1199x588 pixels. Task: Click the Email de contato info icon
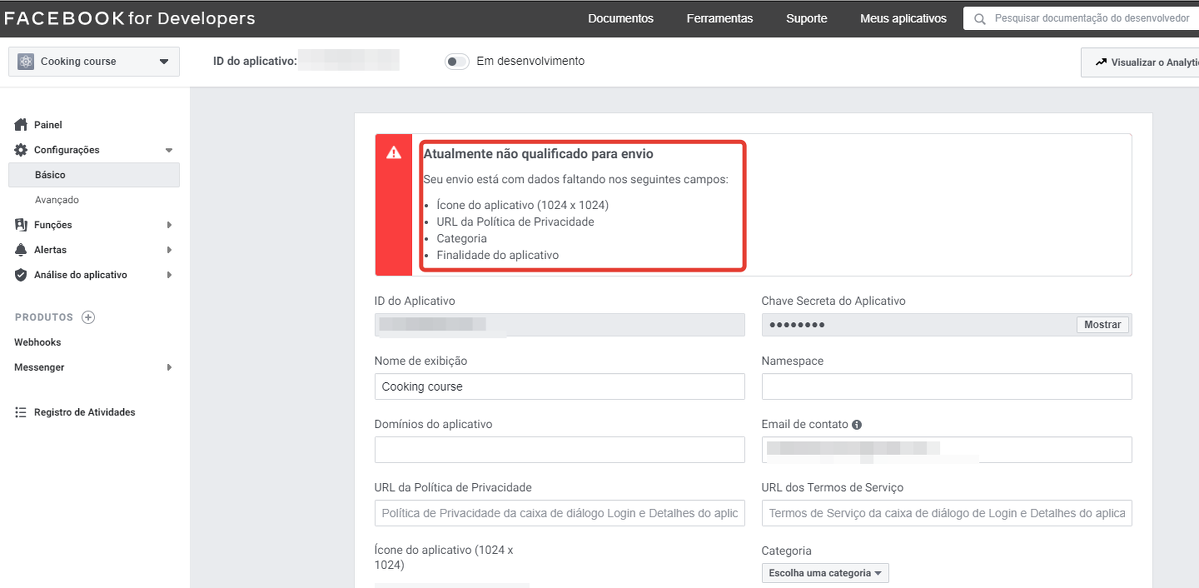(x=857, y=424)
